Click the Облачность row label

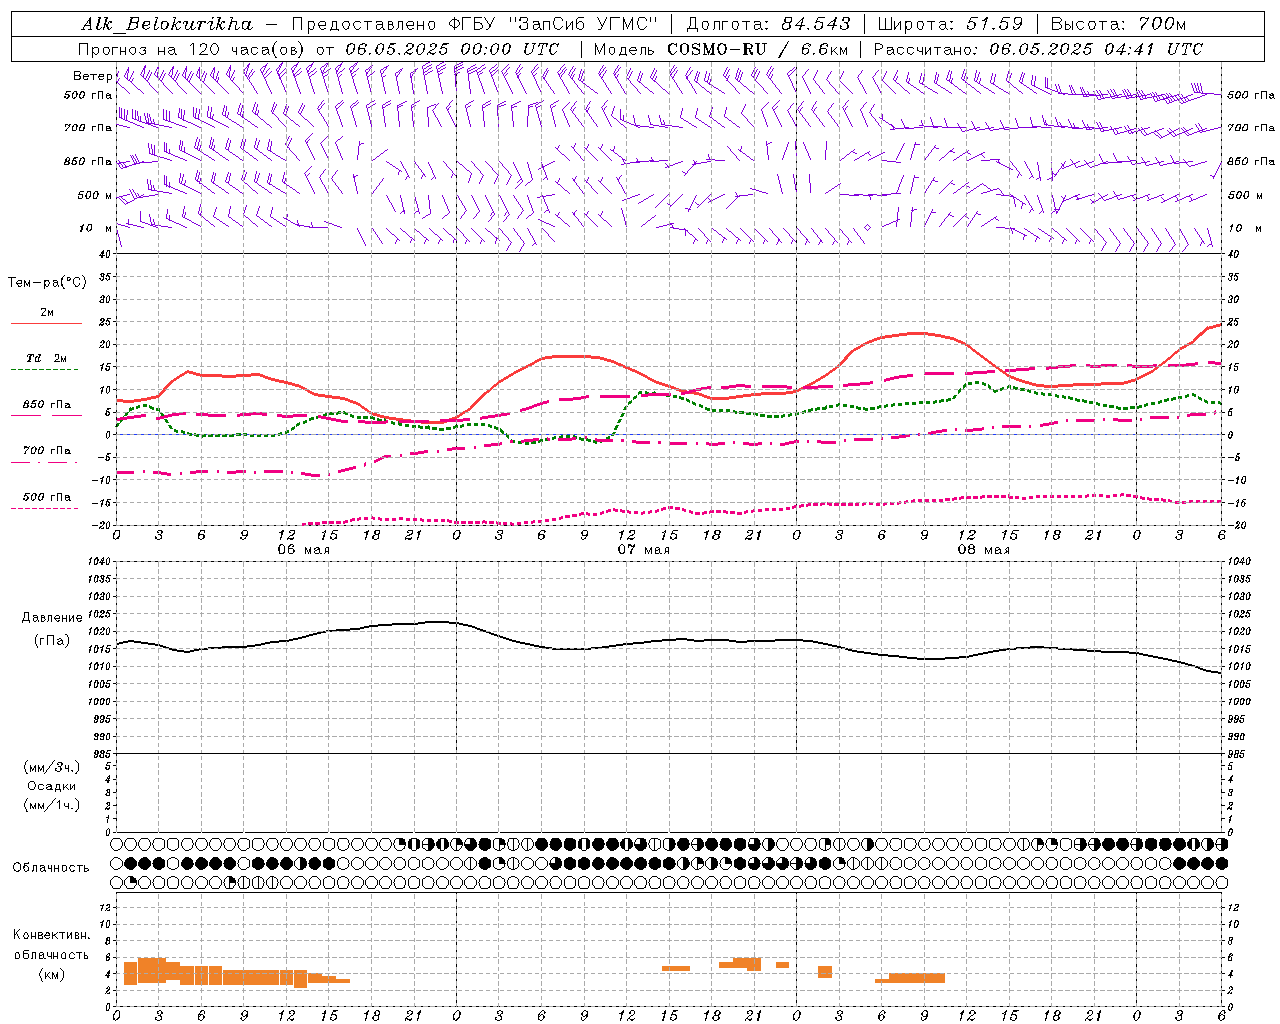click(x=51, y=867)
